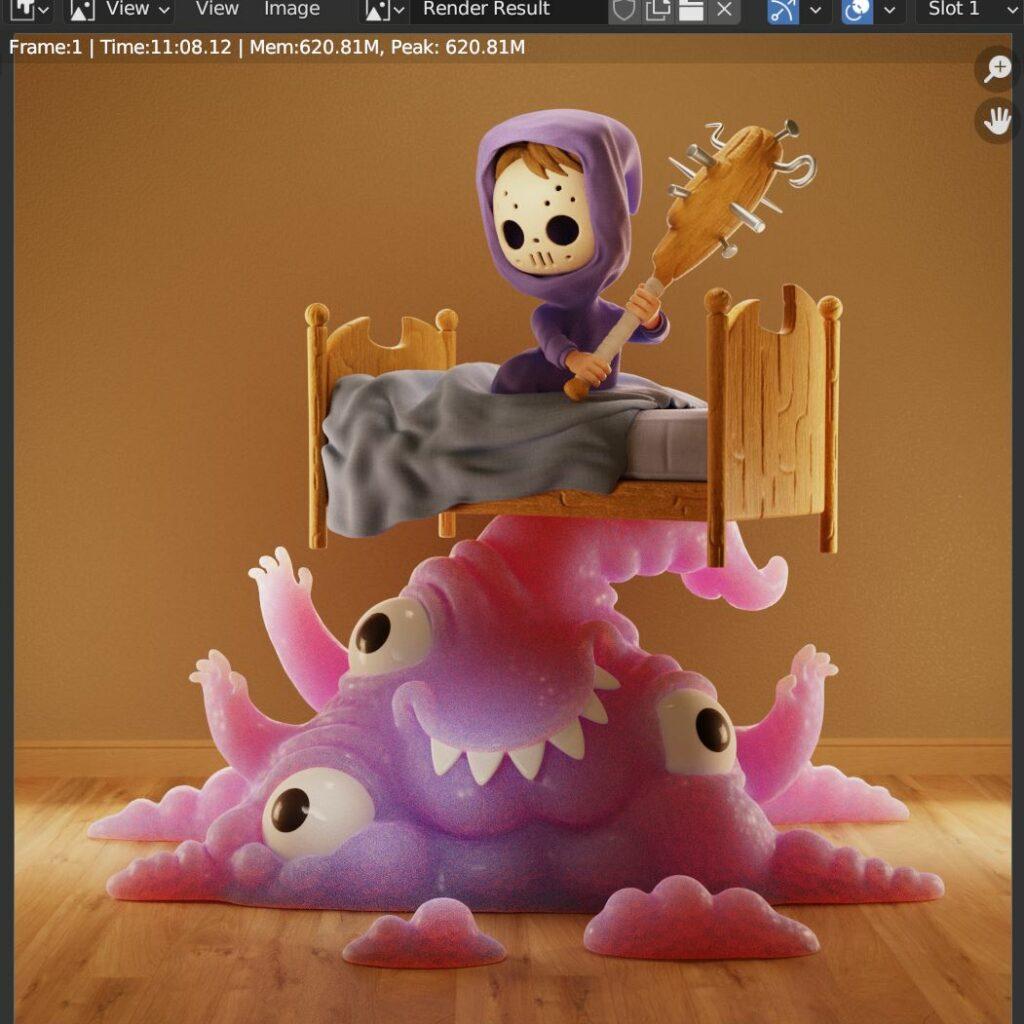Click the 'Time:11:08.12' render info text
The height and width of the screenshot is (1024, 1024).
pos(166,47)
